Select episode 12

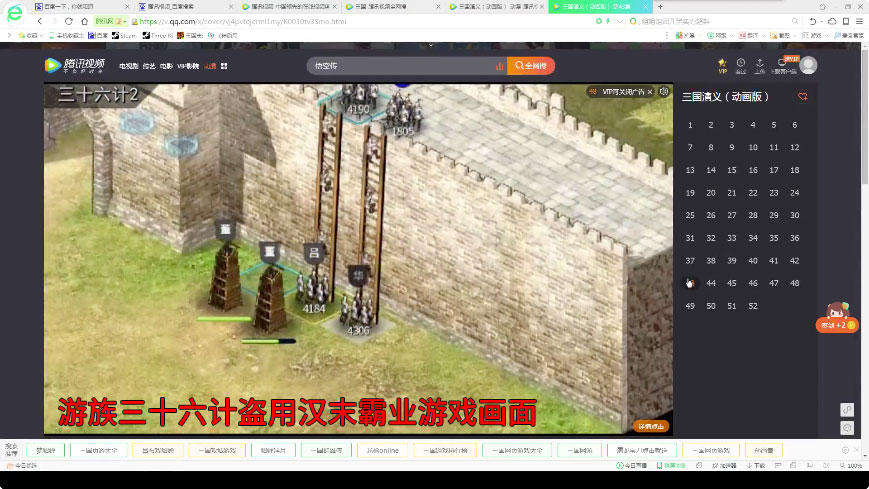click(795, 147)
